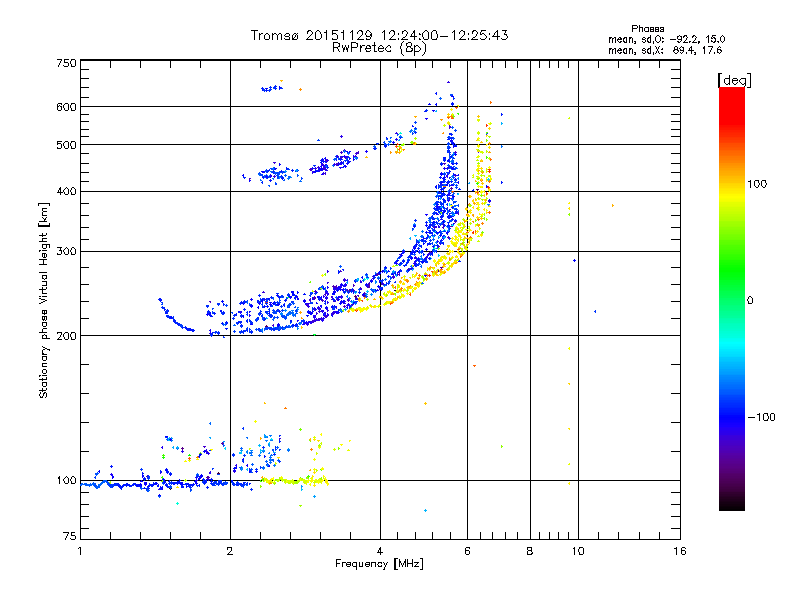This screenshot has width=800, height=600.
Task: Click the plot title 'Tromsø 20151129 12:24:00-12:25:43'
Action: (379, 35)
